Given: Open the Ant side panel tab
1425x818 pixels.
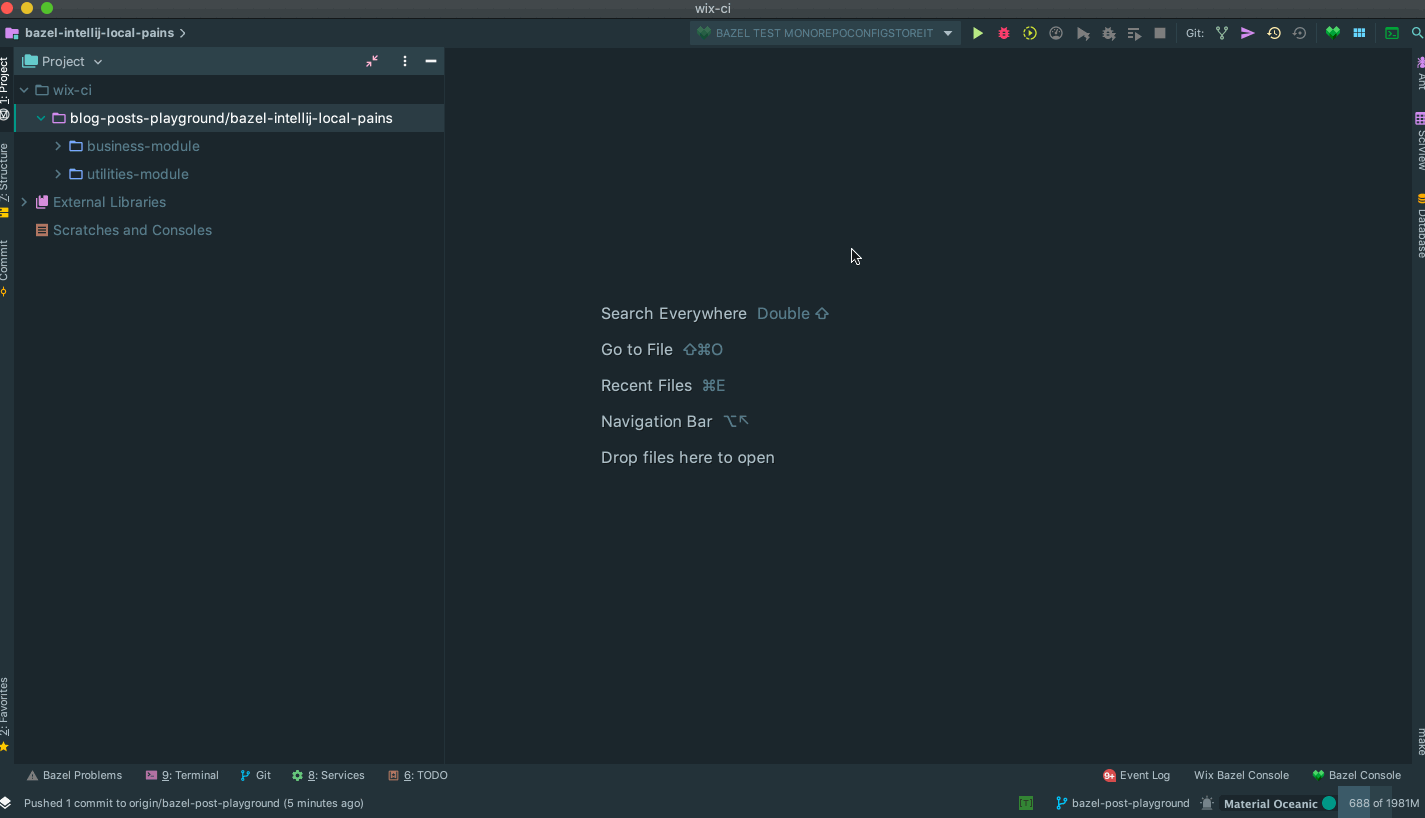Looking at the screenshot, I should pyautogui.click(x=1419, y=73).
